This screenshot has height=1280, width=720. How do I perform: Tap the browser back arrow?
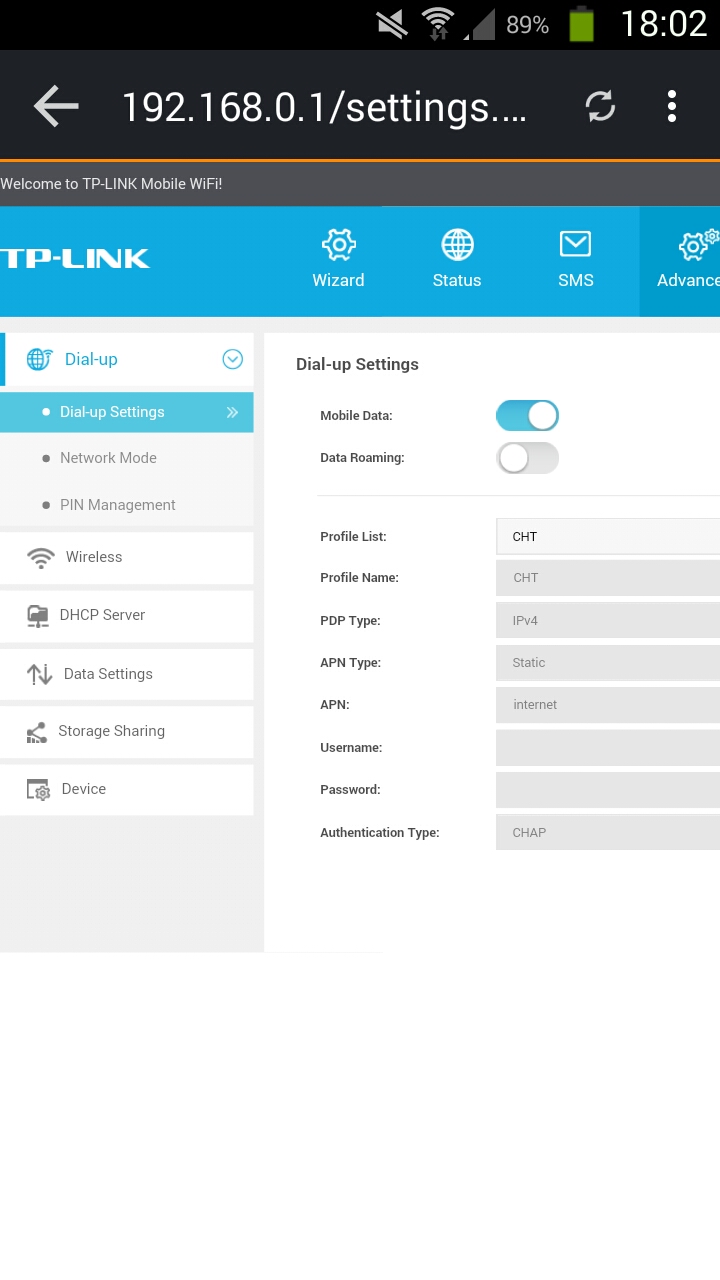56,106
